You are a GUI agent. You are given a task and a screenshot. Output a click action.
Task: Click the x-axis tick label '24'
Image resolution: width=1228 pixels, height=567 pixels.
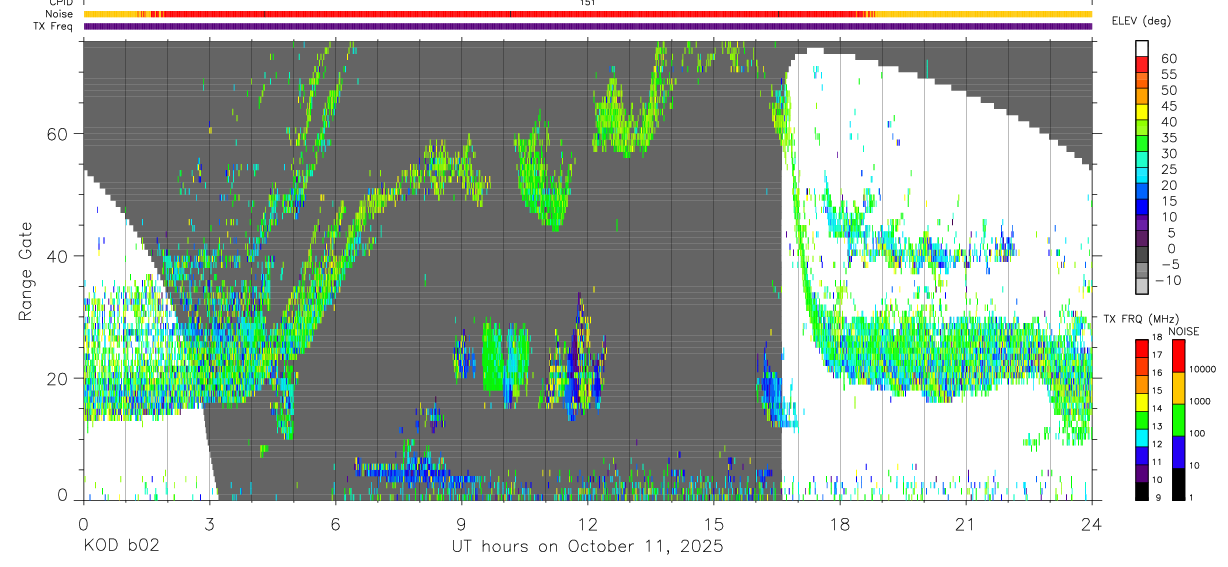tap(1091, 524)
